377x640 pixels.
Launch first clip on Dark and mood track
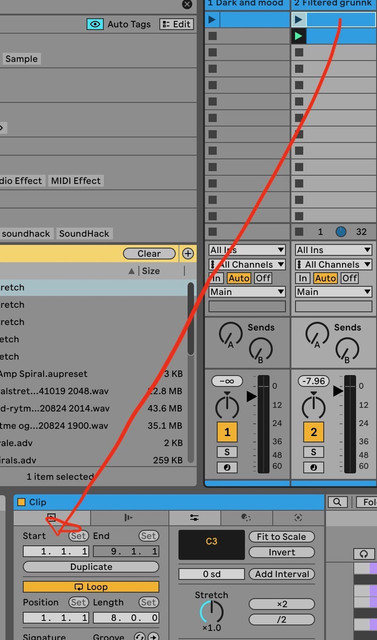coord(212,19)
